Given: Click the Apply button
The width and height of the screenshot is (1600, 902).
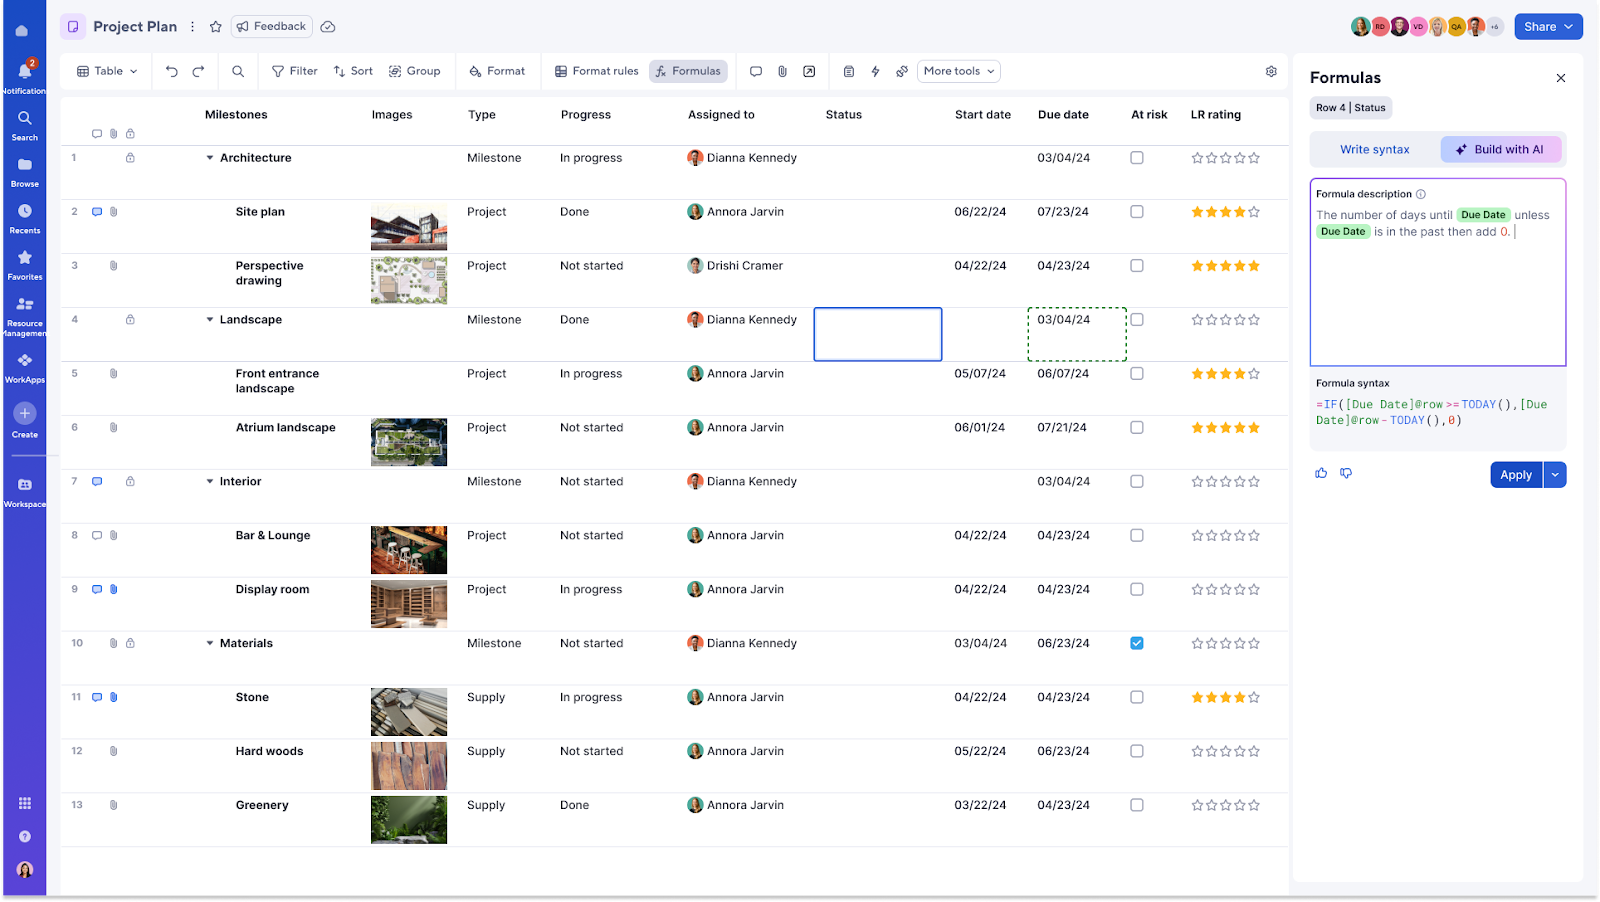Looking at the screenshot, I should [1516, 475].
